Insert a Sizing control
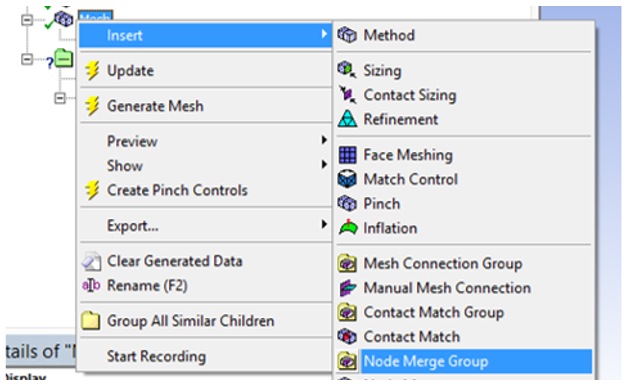The height and width of the screenshot is (387, 625). point(464,70)
